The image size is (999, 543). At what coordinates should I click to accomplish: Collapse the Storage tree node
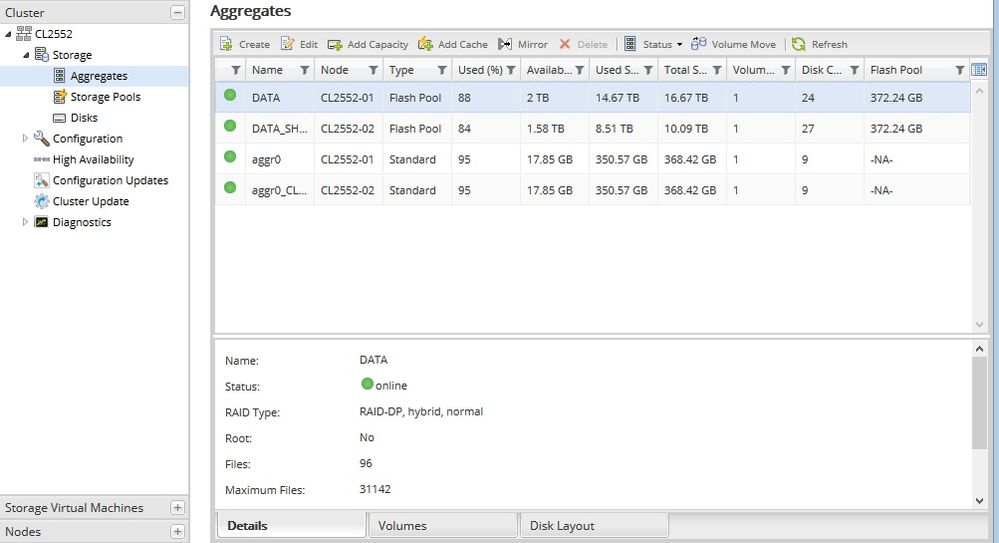26,55
